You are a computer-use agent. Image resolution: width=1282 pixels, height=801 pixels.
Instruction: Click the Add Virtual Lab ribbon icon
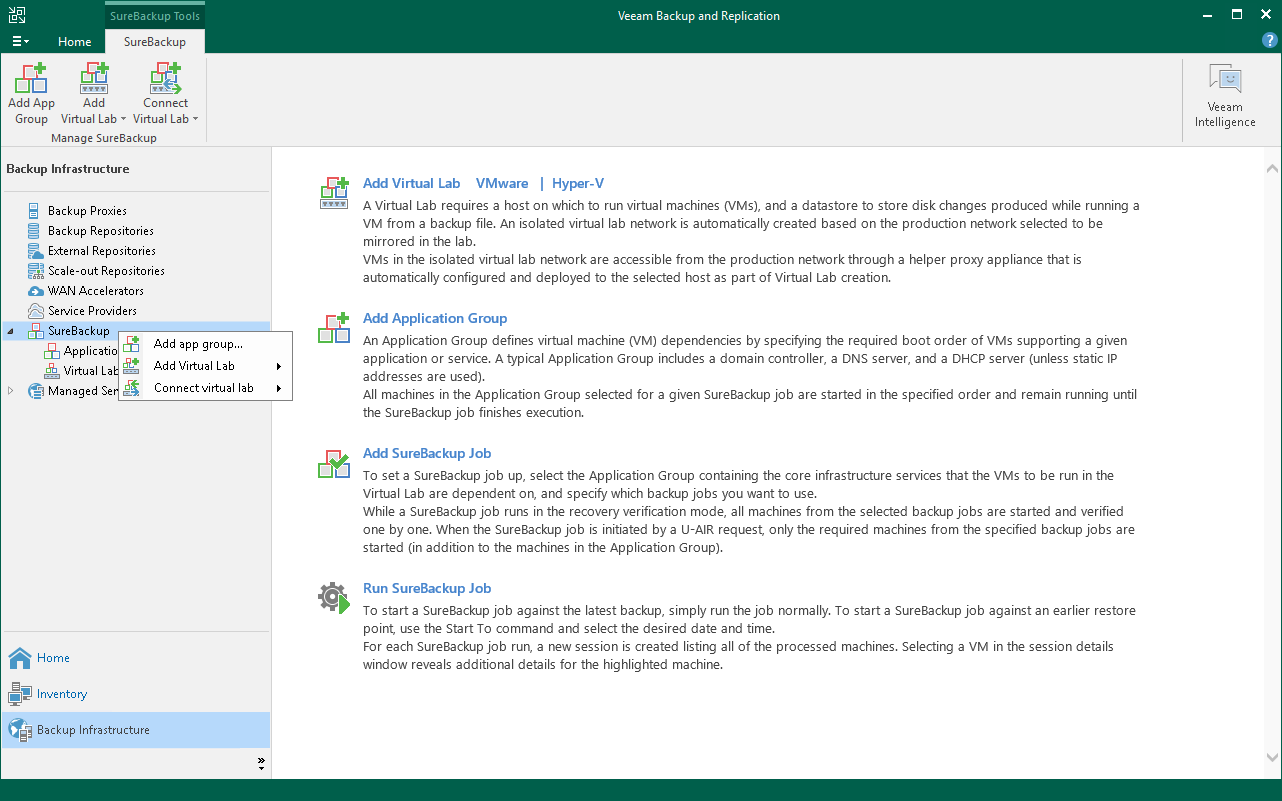click(94, 78)
